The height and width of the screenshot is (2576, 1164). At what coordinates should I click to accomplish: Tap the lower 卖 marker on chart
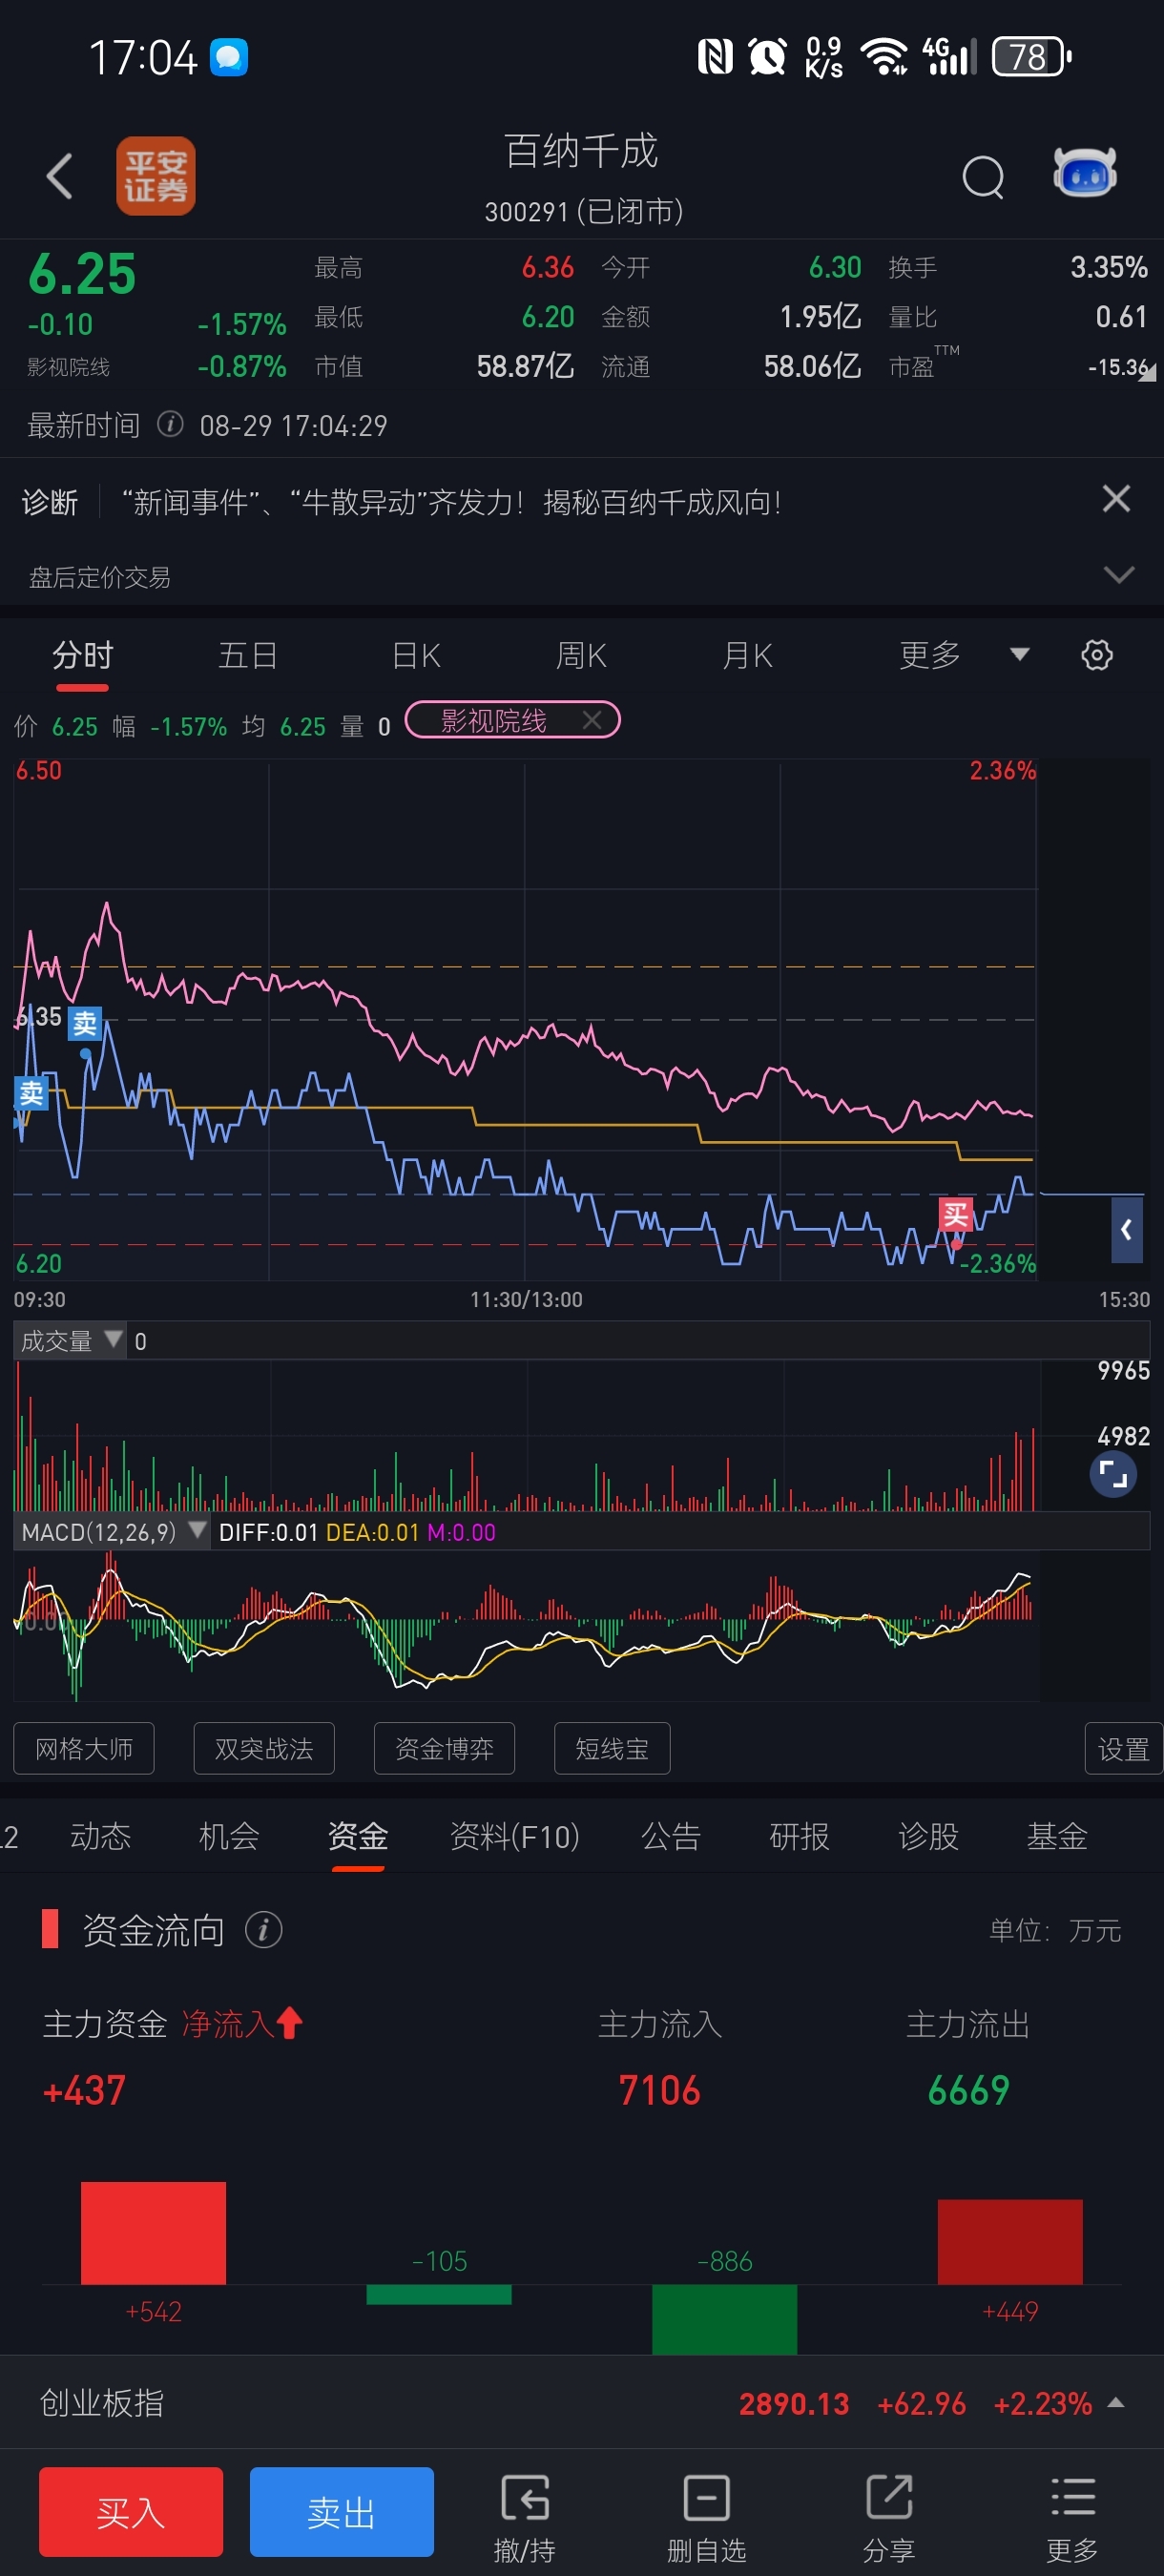31,1093
